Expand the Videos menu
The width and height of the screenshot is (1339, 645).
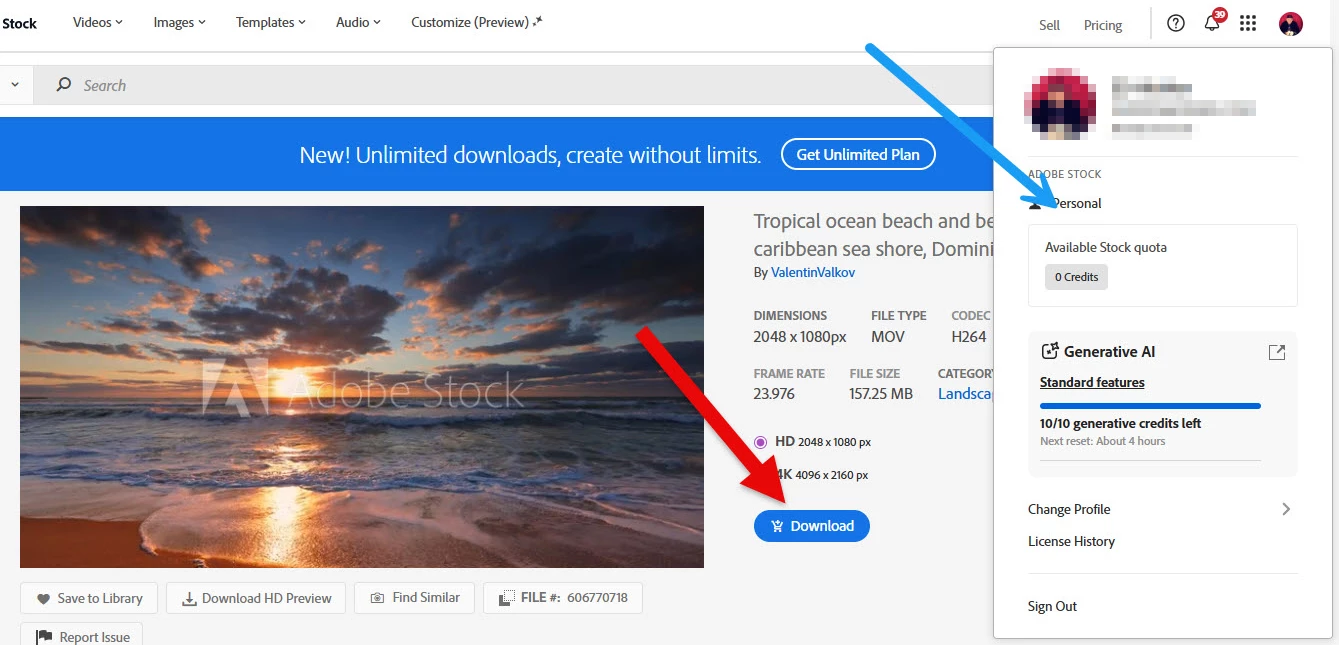point(98,22)
